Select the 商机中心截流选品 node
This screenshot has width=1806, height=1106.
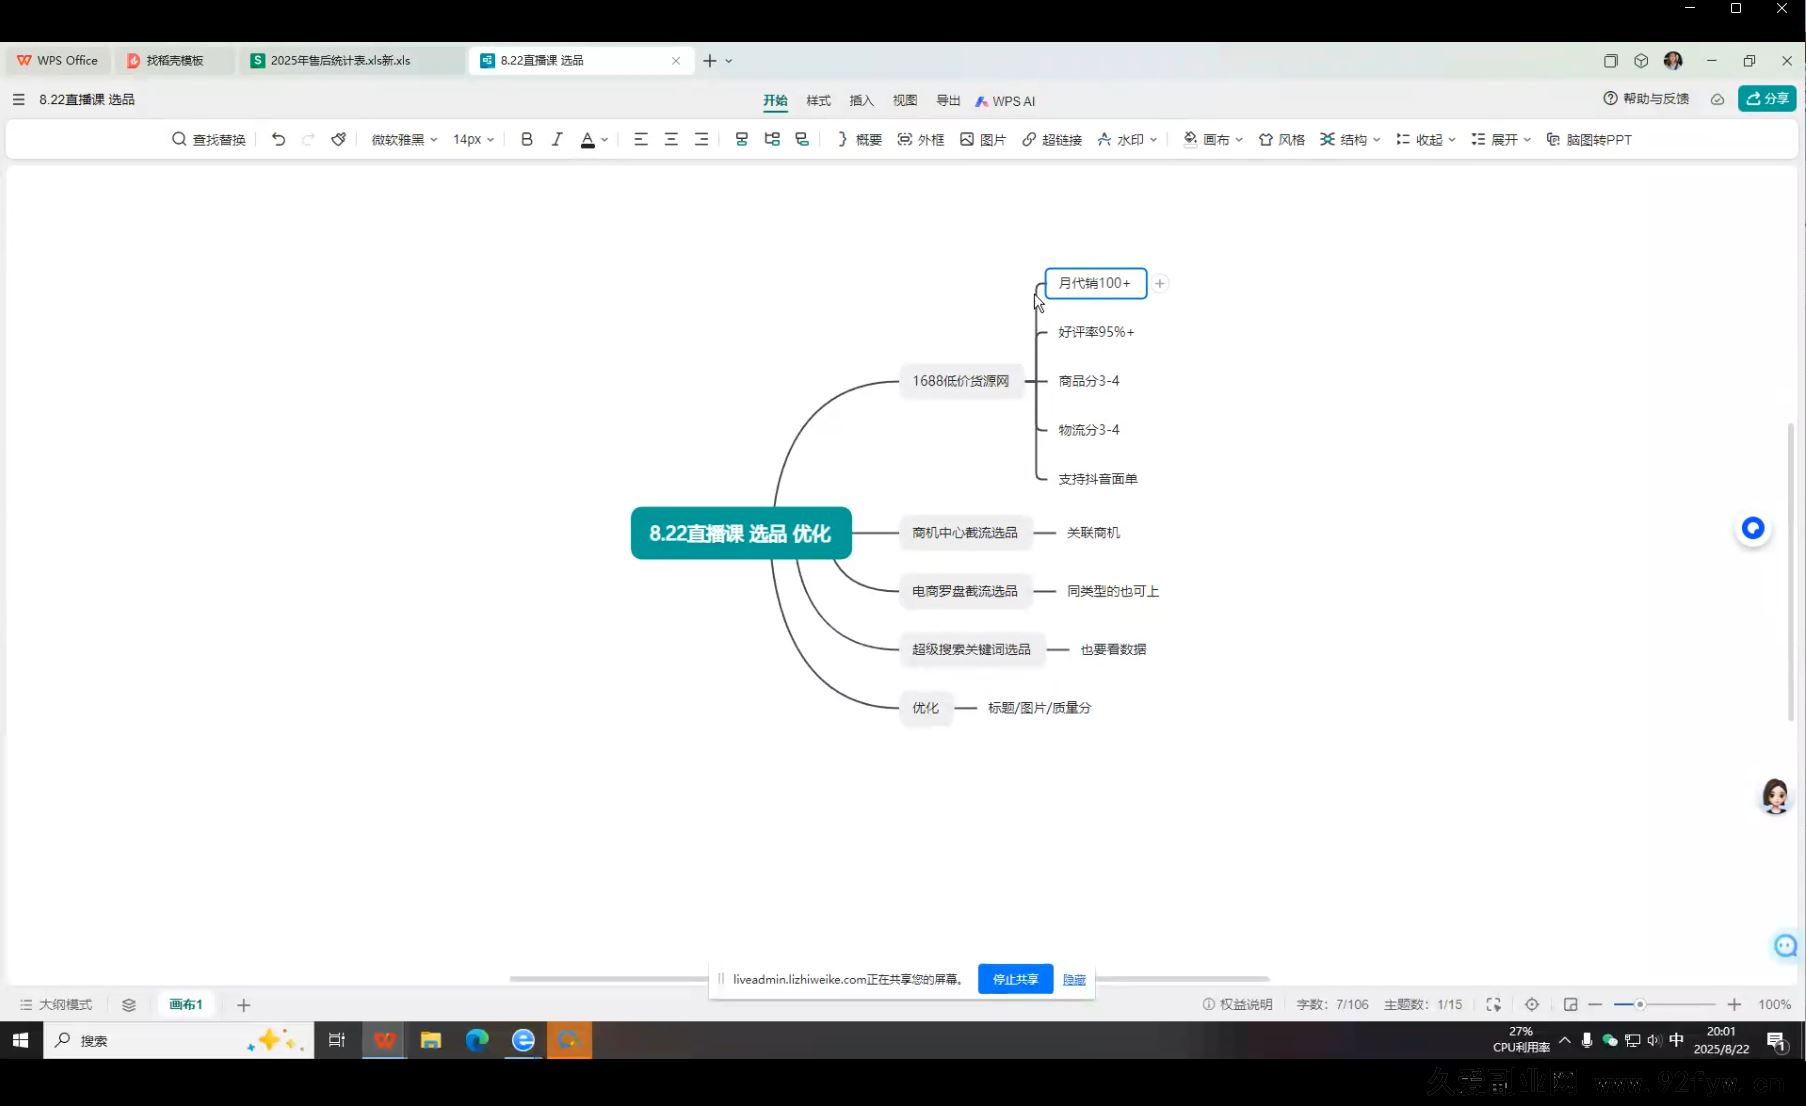tap(964, 533)
